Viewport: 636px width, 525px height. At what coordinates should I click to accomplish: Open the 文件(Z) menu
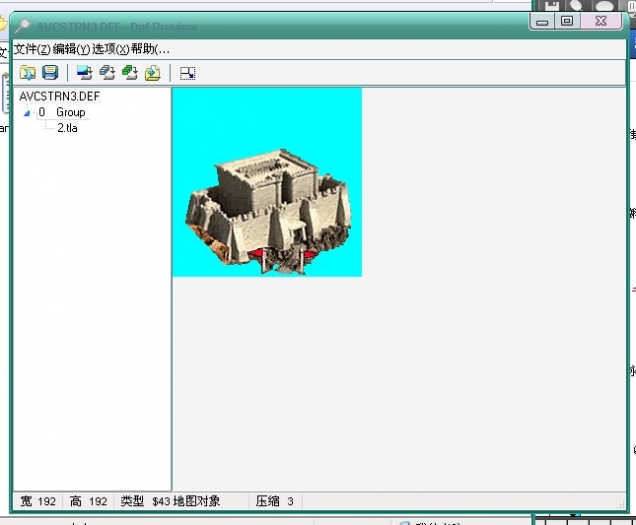pyautogui.click(x=32, y=49)
